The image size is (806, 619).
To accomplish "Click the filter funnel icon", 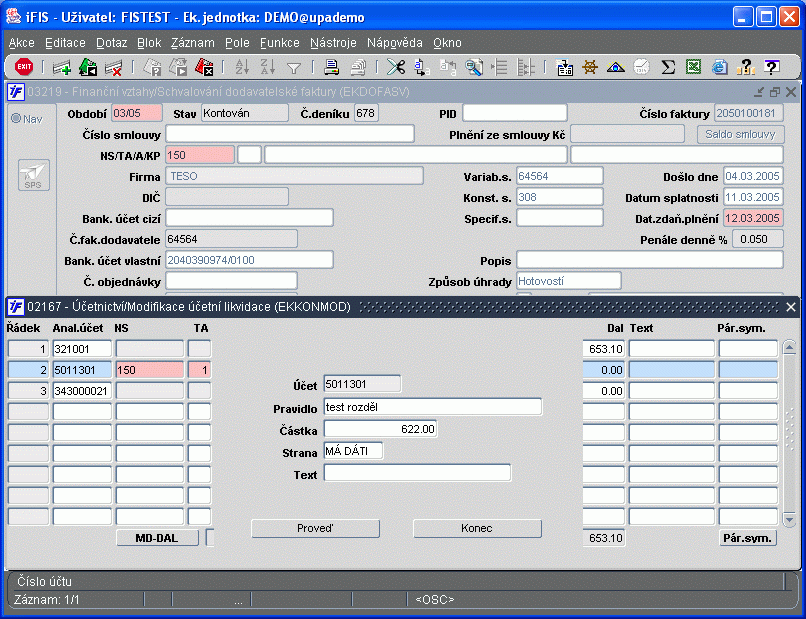I will coord(294,67).
